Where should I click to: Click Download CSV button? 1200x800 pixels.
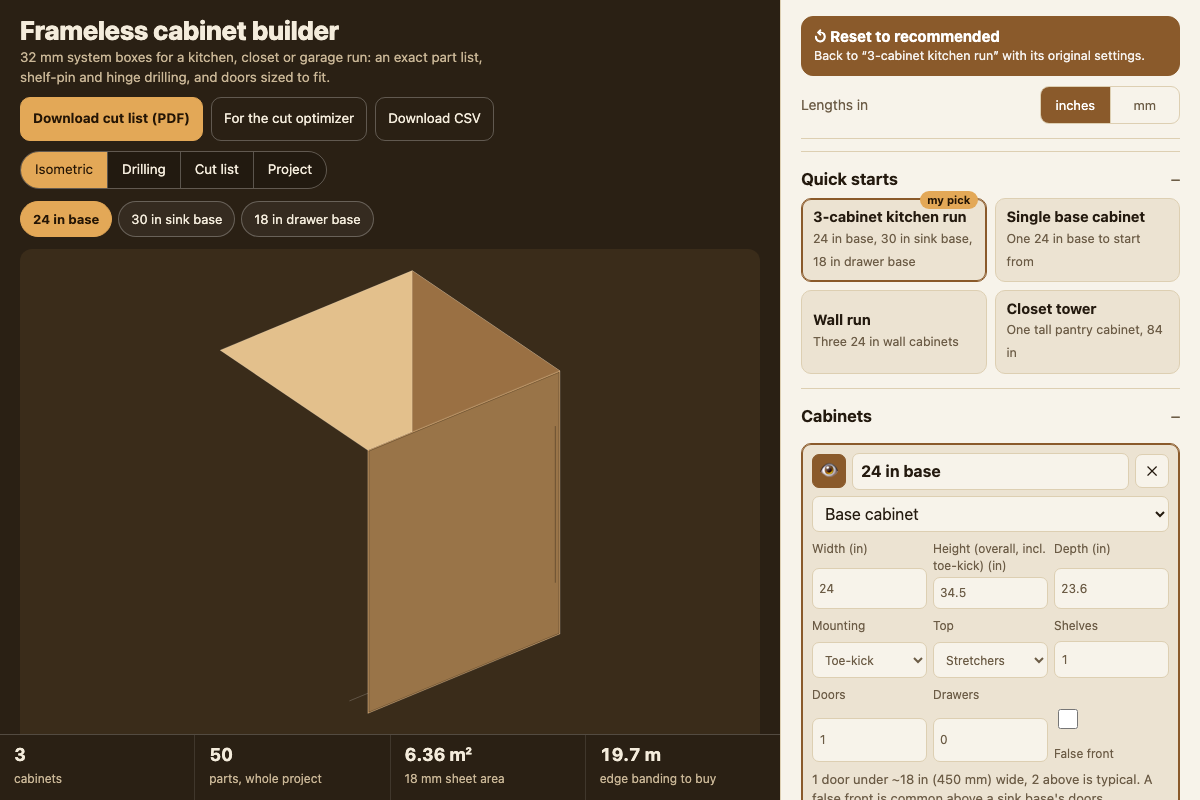pos(434,119)
